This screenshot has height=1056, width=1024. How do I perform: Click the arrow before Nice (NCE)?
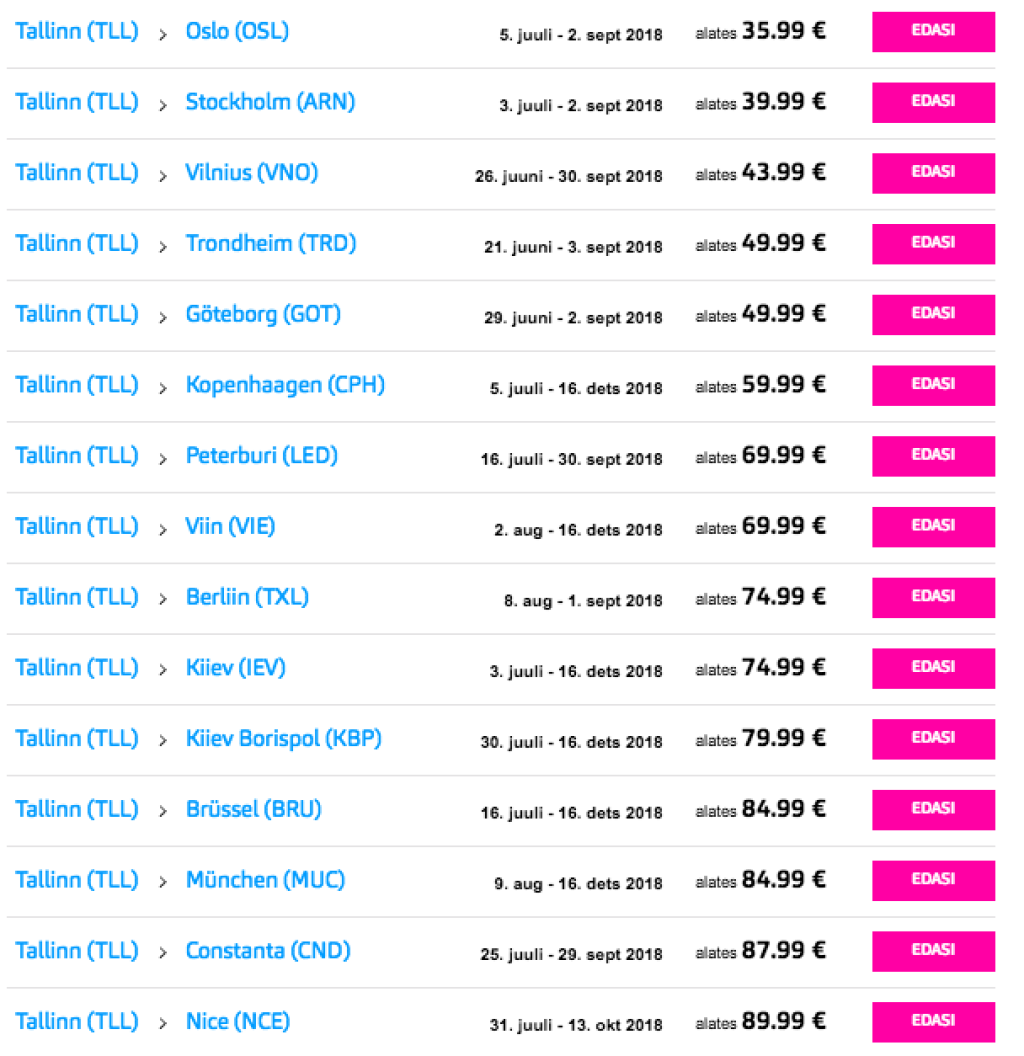(x=162, y=1023)
